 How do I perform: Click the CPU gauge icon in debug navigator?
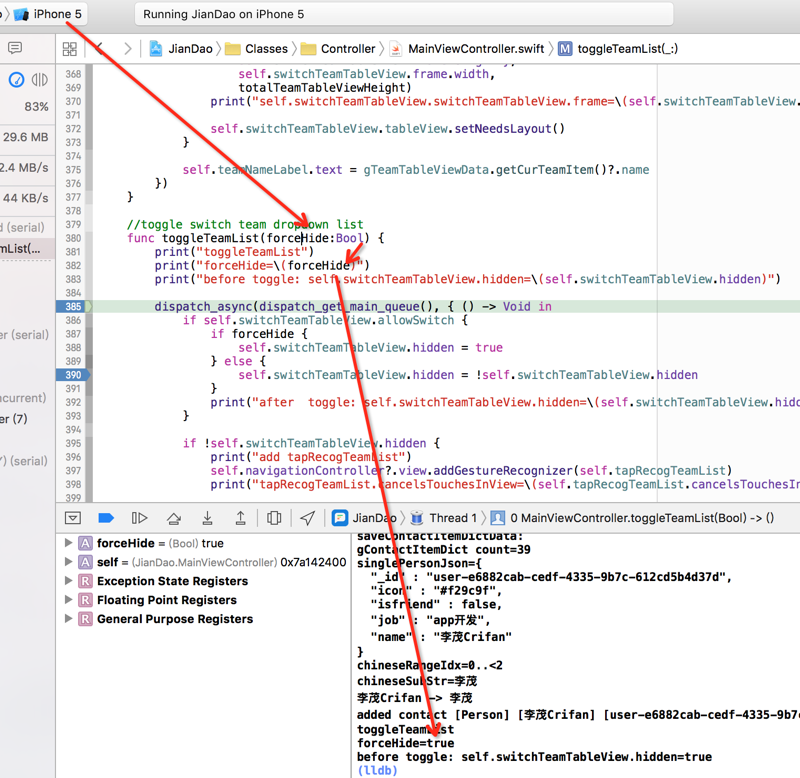(x=16, y=80)
